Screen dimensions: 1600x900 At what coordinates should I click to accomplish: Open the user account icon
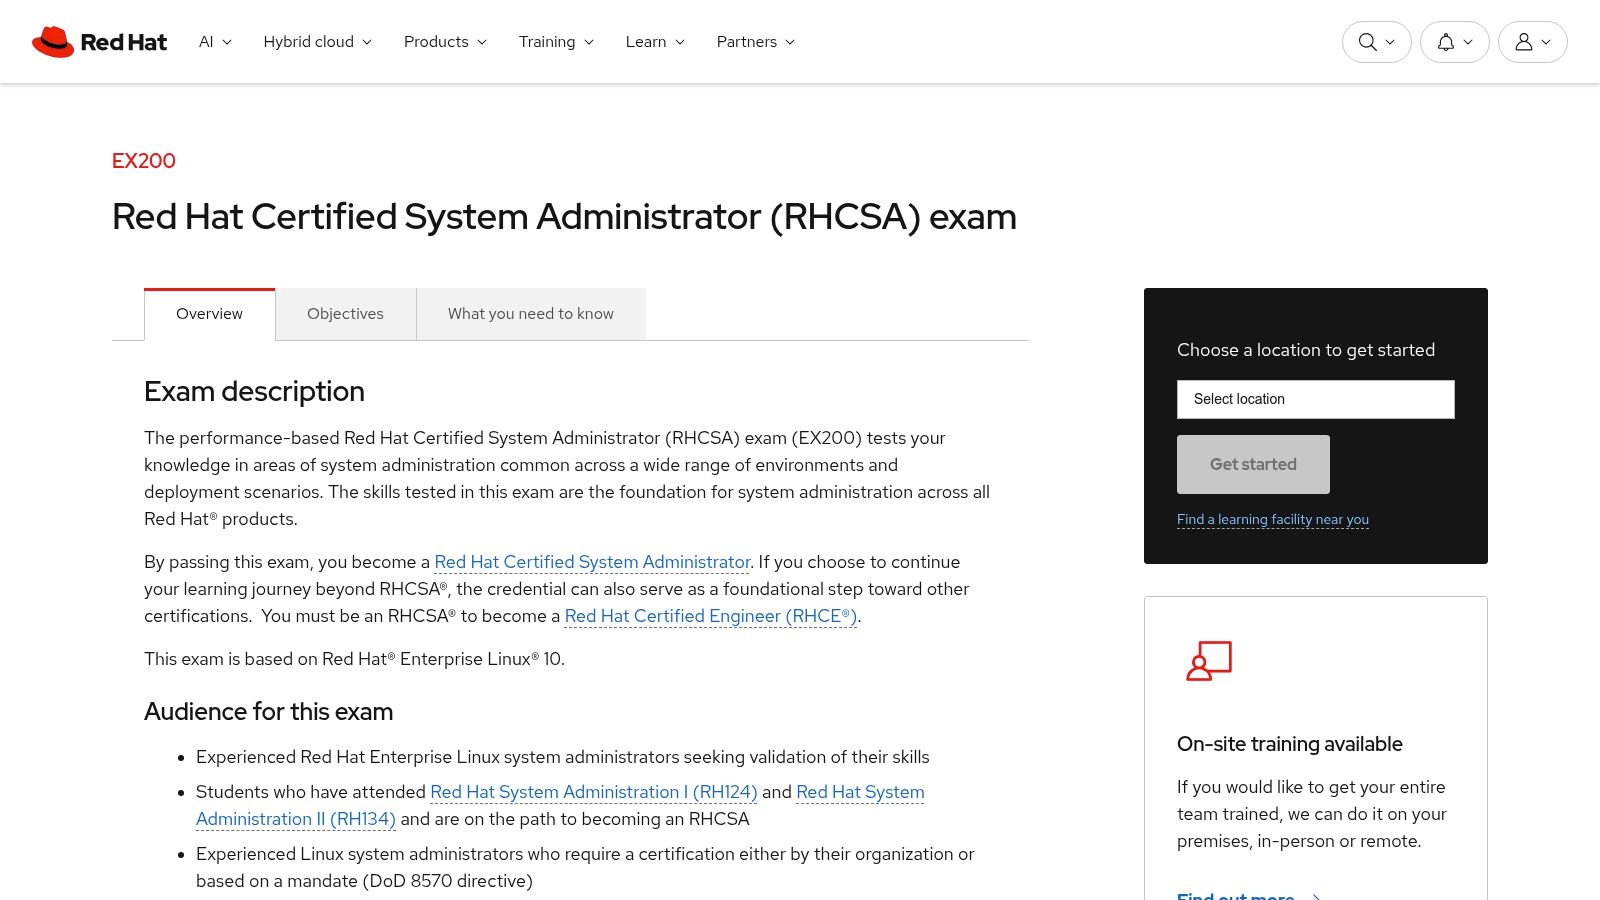coord(1532,42)
